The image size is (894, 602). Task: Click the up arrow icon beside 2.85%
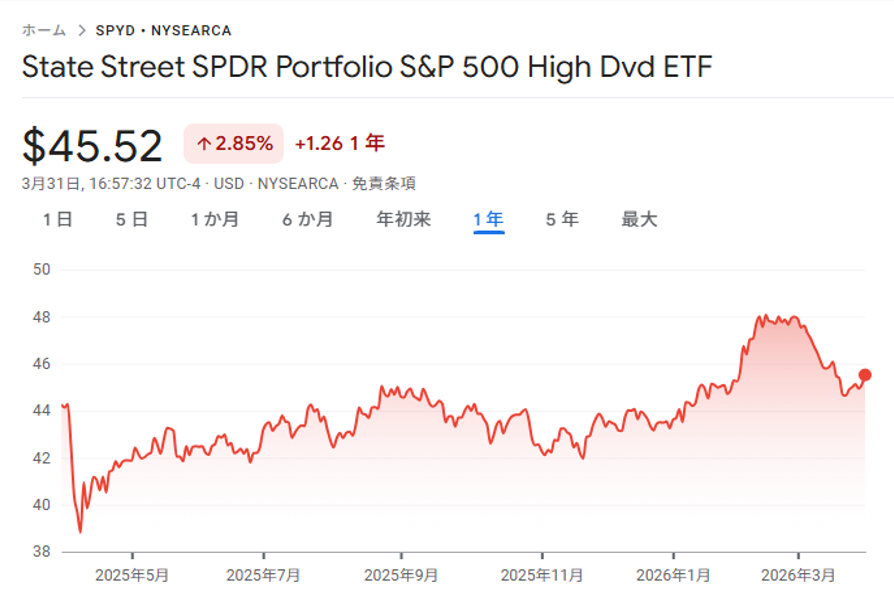click(x=203, y=144)
